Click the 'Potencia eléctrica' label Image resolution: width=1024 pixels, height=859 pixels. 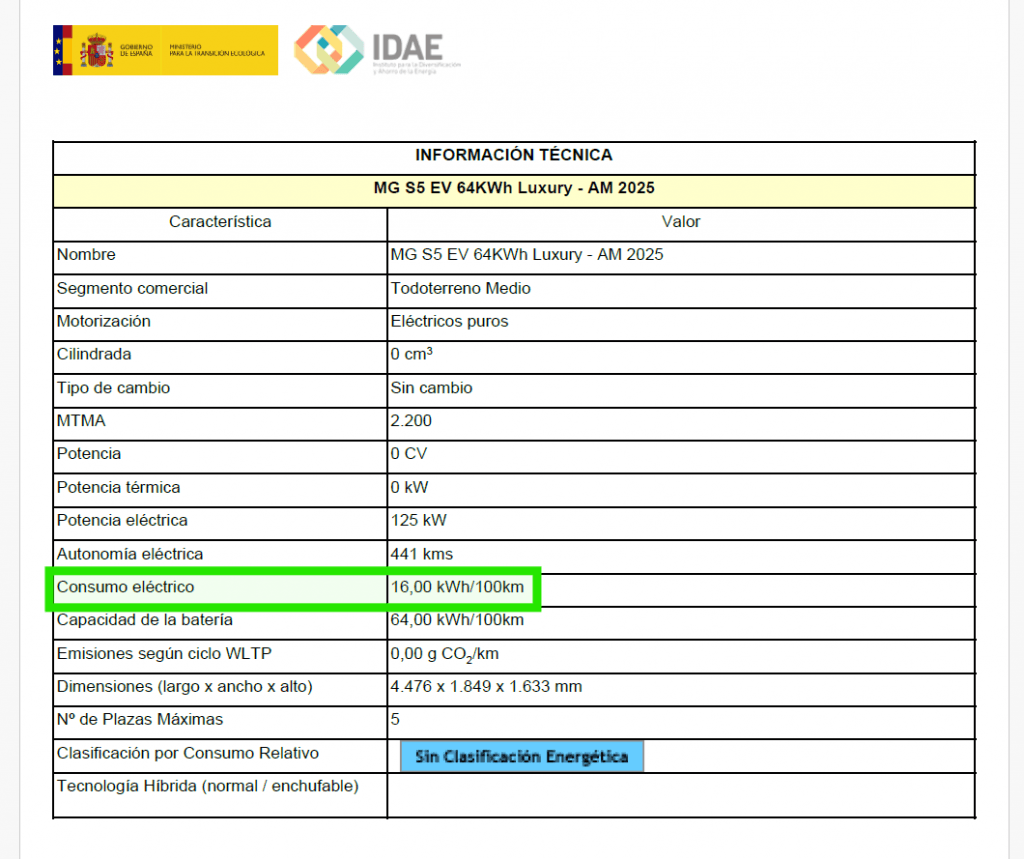point(122,521)
